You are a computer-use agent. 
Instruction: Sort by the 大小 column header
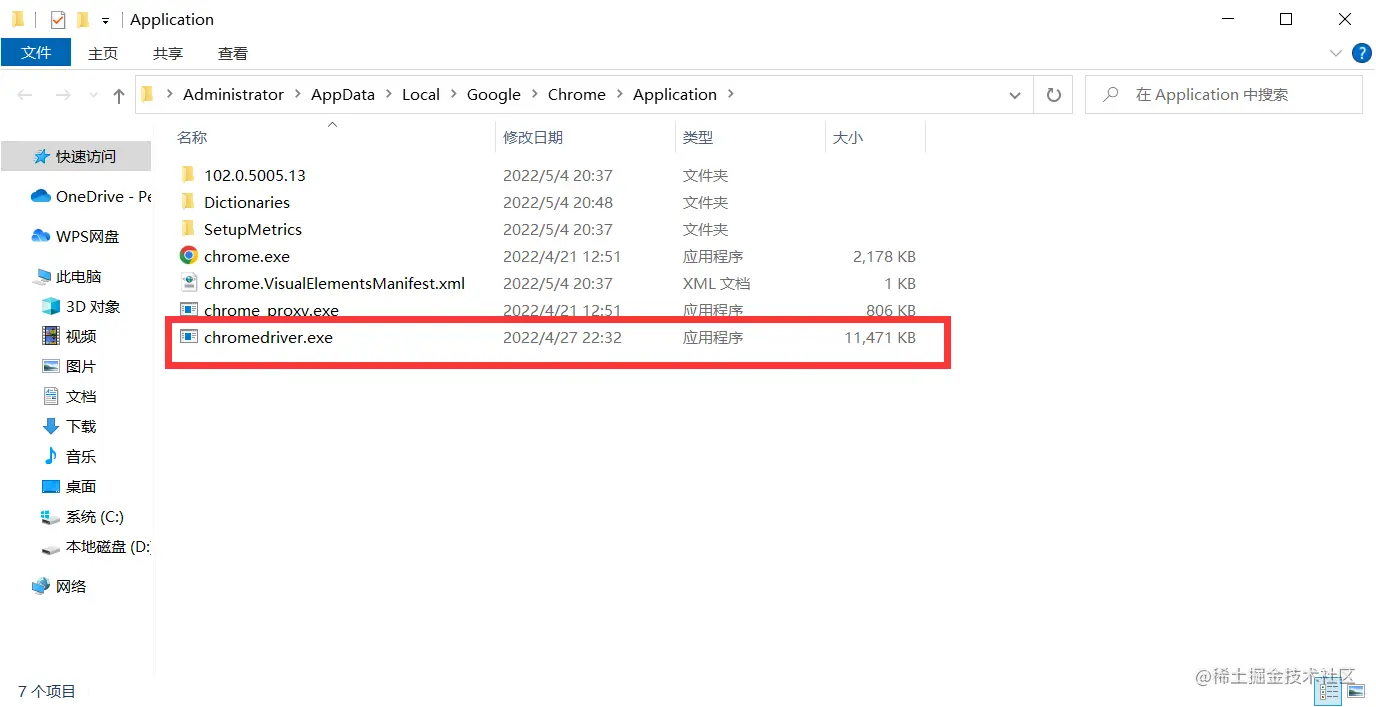coord(848,137)
